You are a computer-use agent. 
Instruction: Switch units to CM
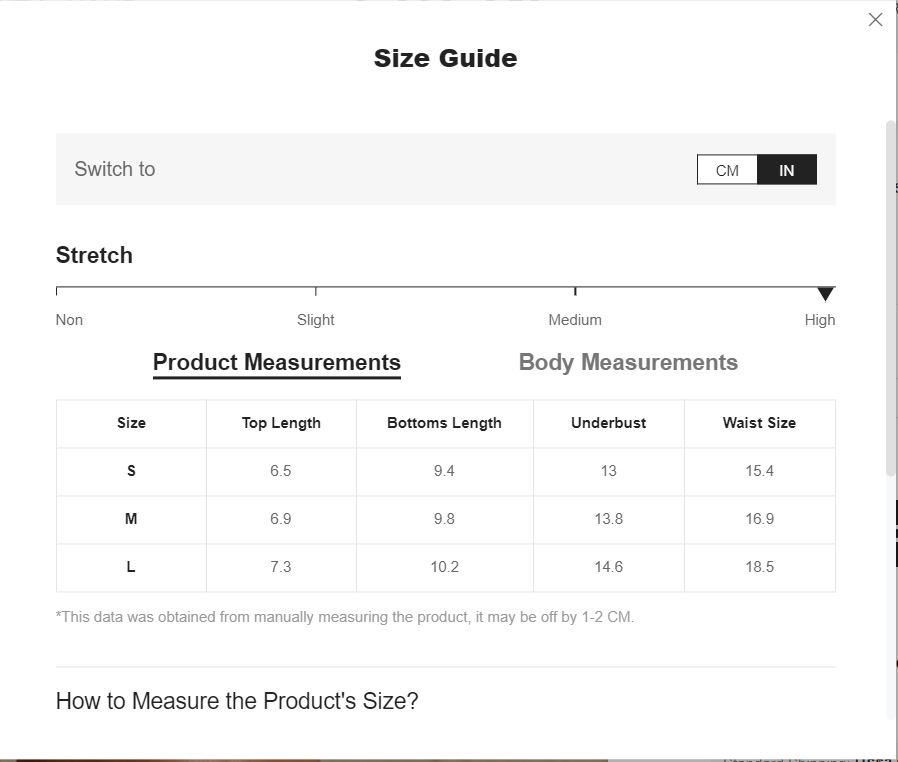click(727, 170)
